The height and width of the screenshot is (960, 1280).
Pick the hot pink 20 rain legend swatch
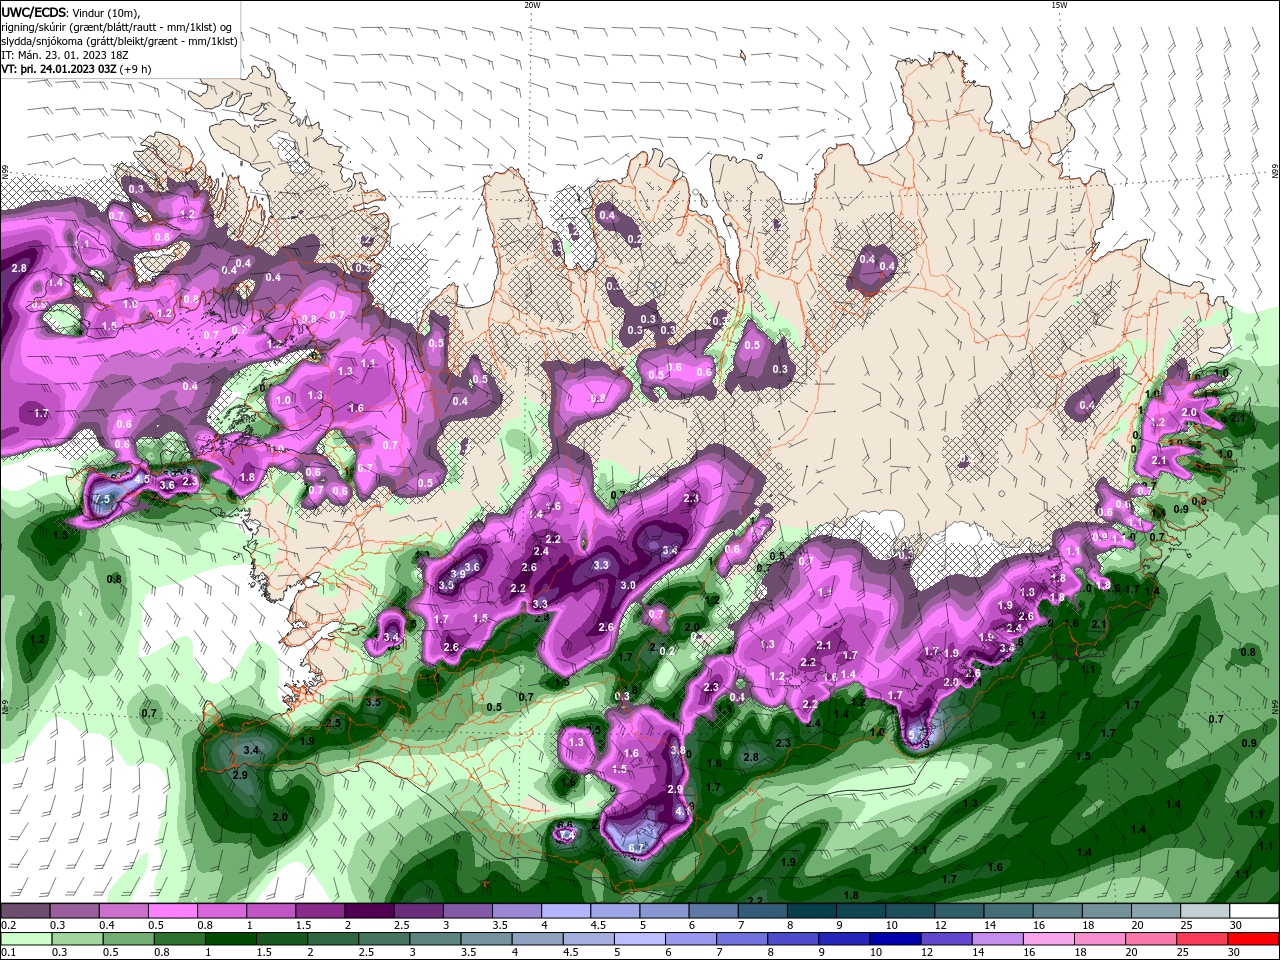click(x=1152, y=939)
